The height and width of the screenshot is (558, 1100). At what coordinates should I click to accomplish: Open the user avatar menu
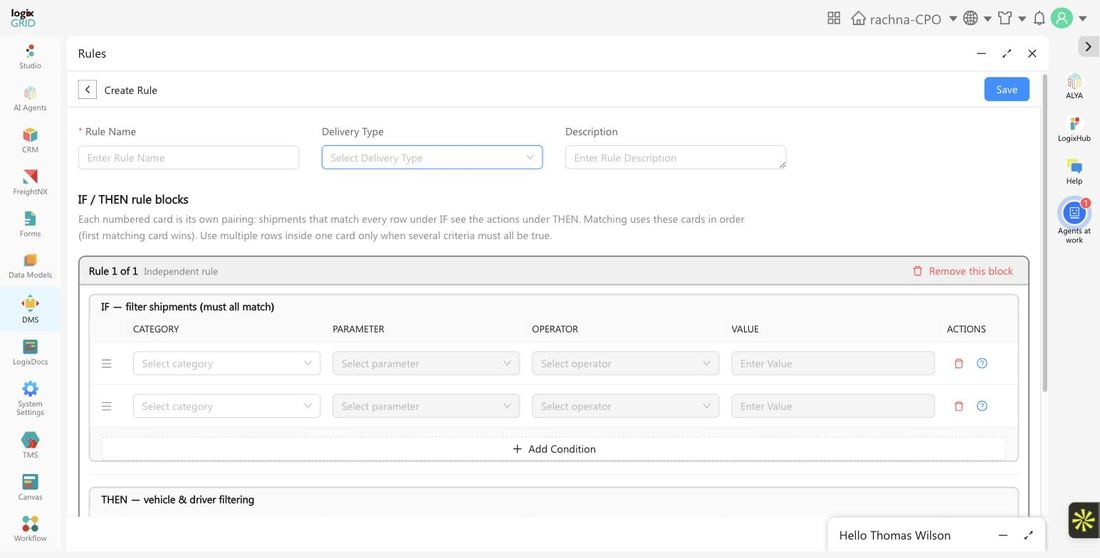(1062, 18)
